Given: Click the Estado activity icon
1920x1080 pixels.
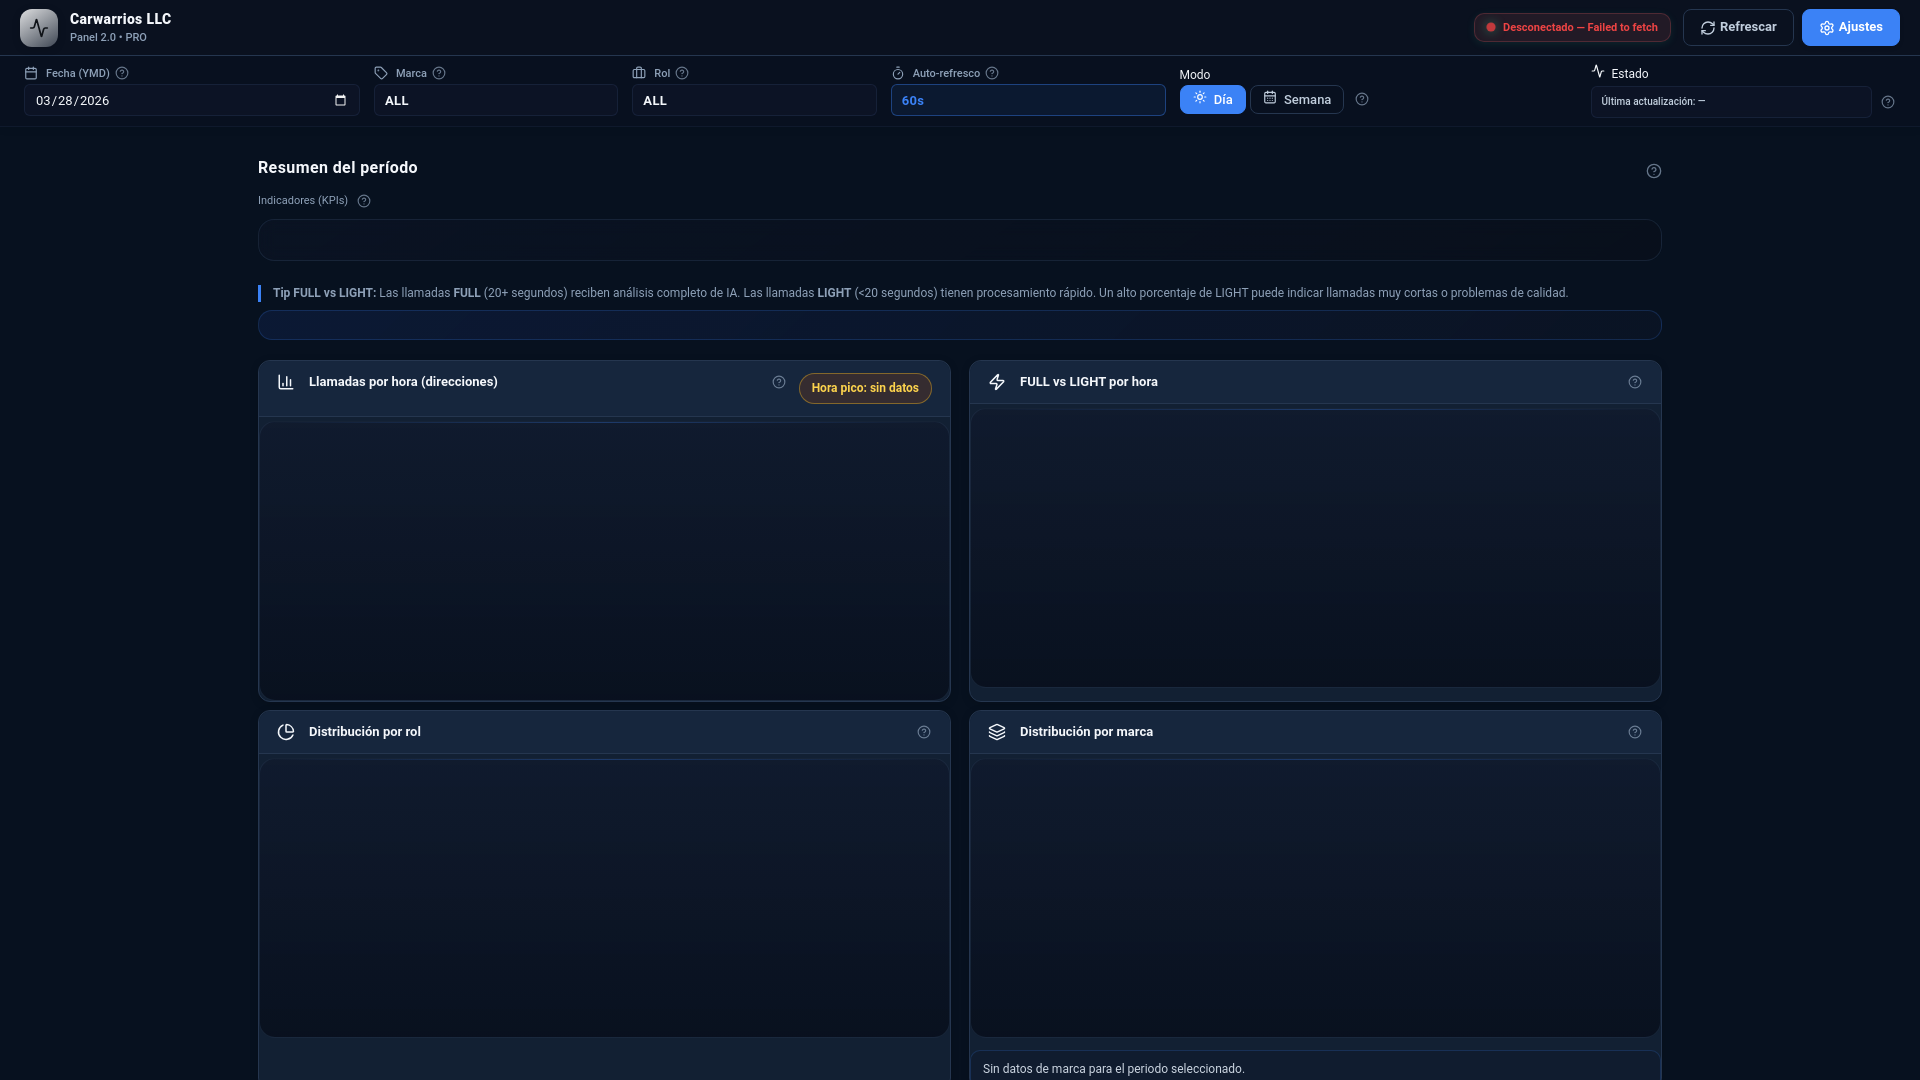Looking at the screenshot, I should (1598, 72).
